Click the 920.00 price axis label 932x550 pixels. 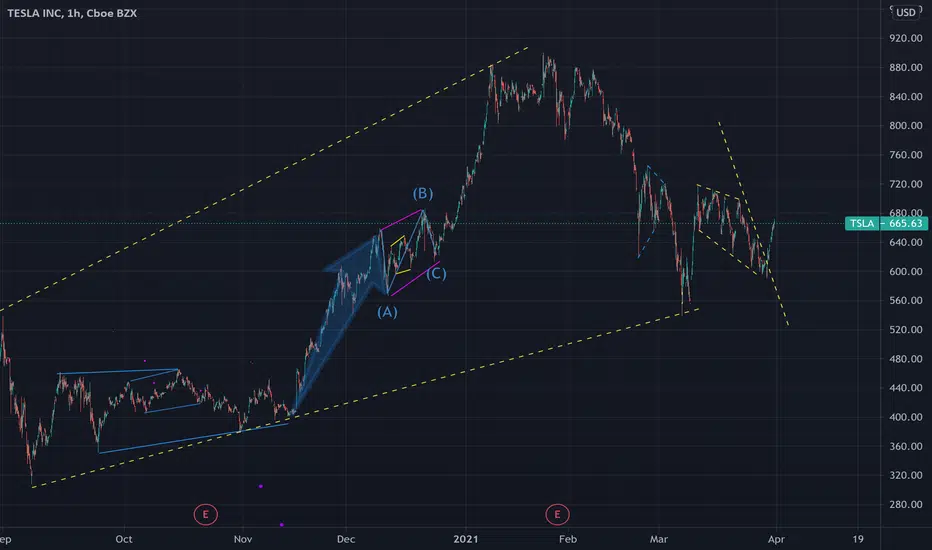905,38
